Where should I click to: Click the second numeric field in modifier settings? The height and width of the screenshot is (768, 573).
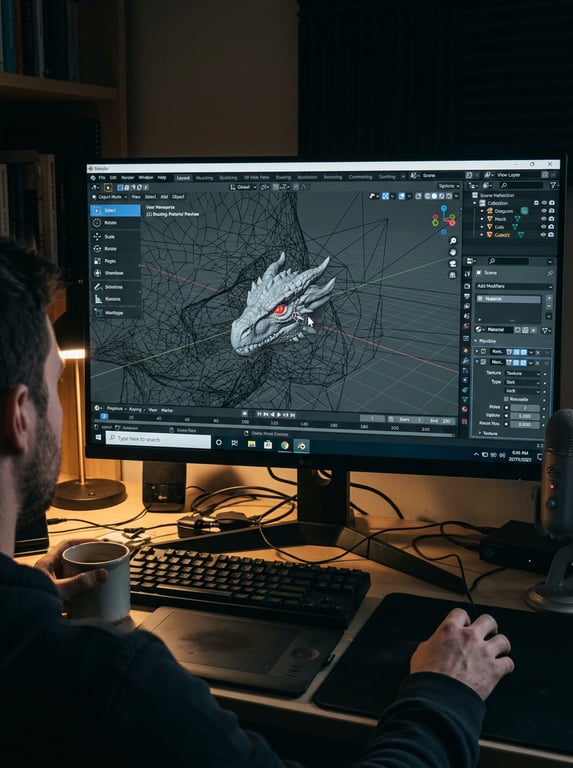point(525,416)
